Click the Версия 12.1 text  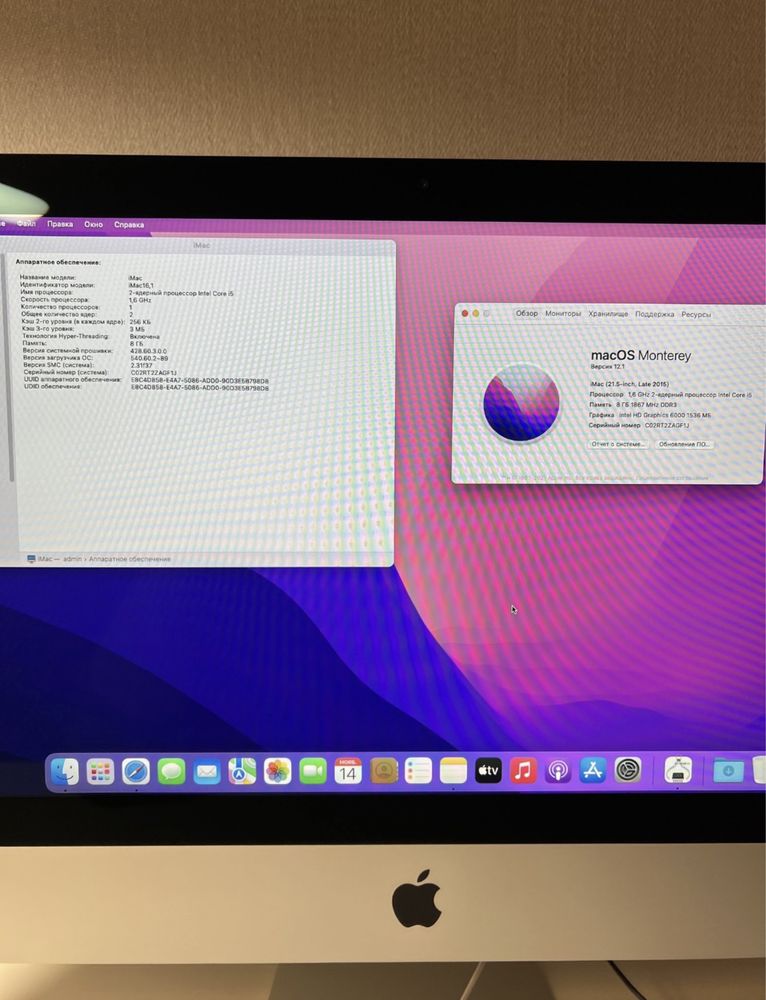(607, 367)
